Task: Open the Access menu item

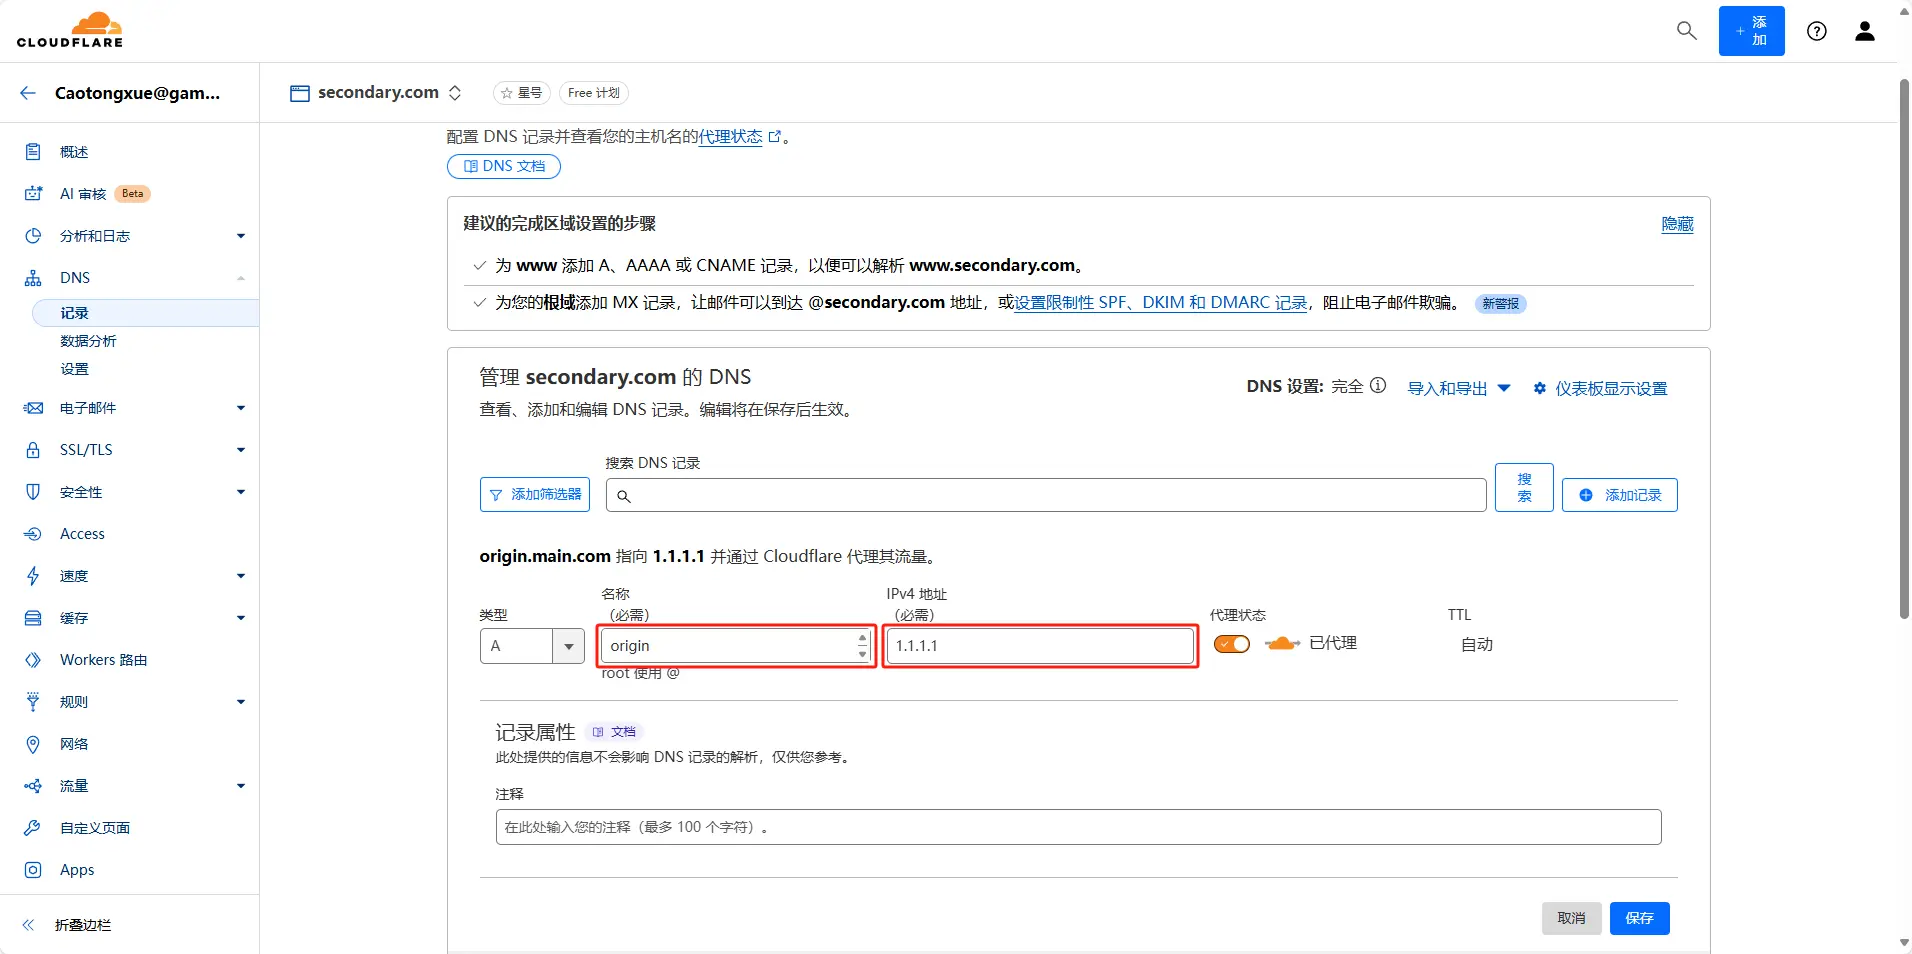Action: [82, 534]
